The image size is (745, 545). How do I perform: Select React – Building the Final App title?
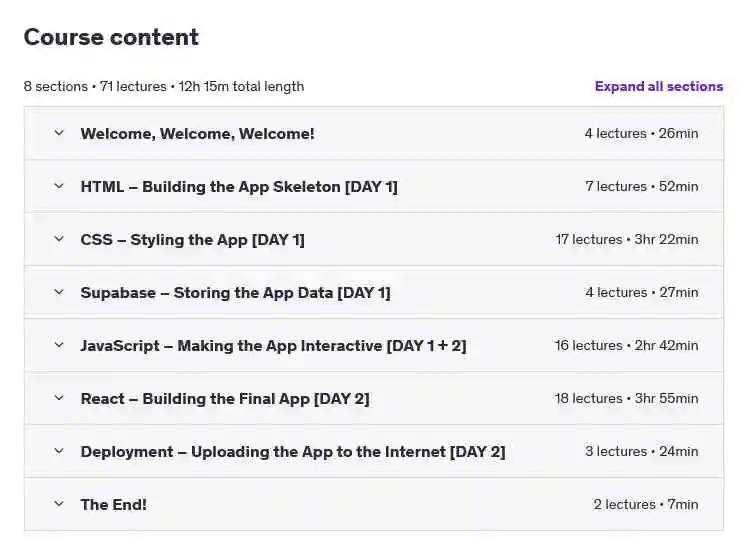pyautogui.click(x=225, y=399)
